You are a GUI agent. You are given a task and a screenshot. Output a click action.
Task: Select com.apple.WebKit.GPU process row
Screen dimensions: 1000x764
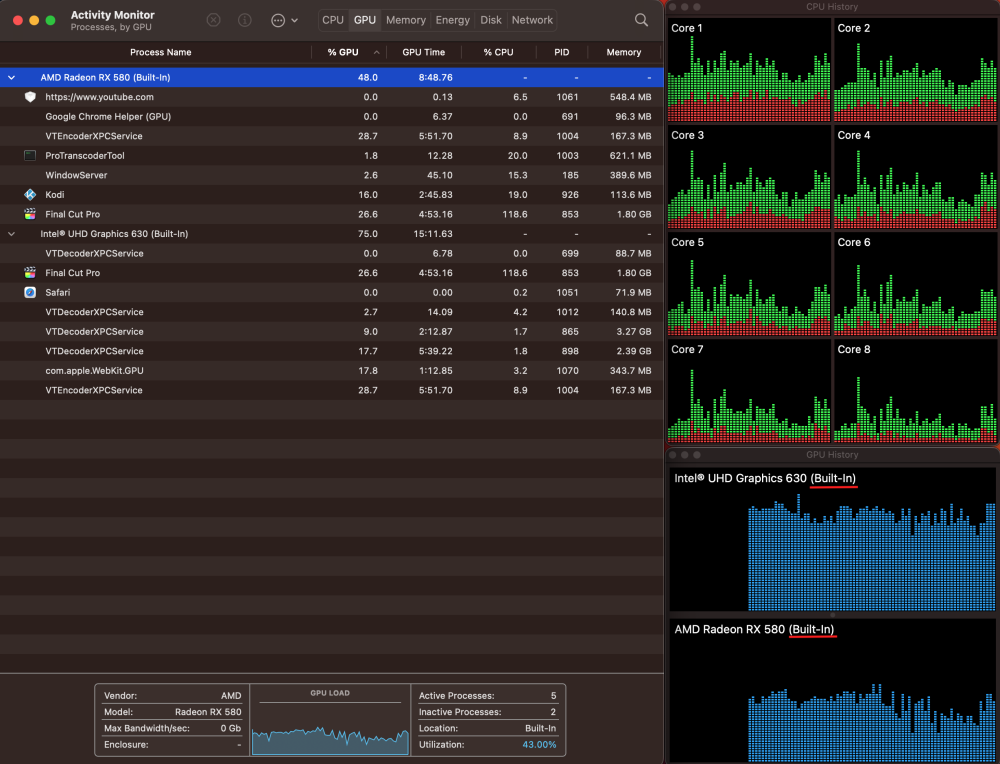pyautogui.click(x=332, y=371)
